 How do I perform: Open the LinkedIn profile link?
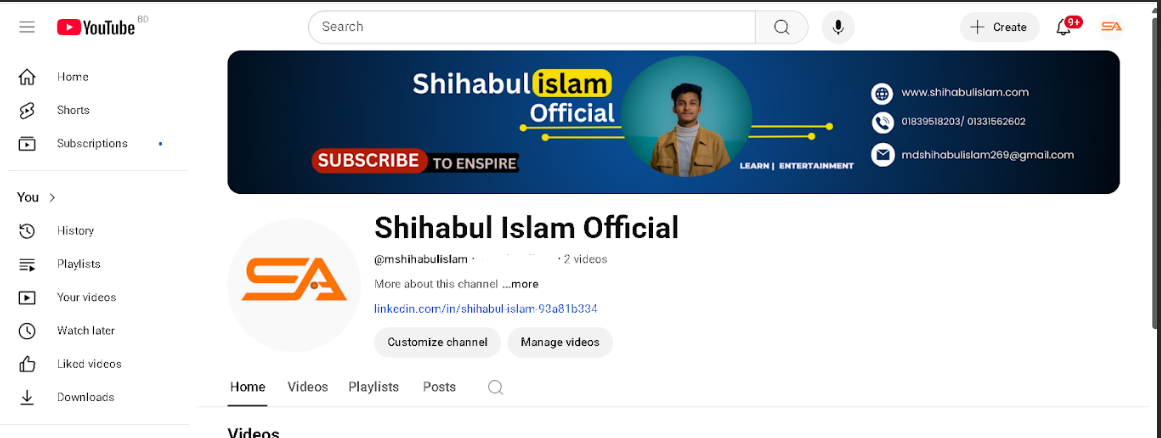click(x=486, y=309)
